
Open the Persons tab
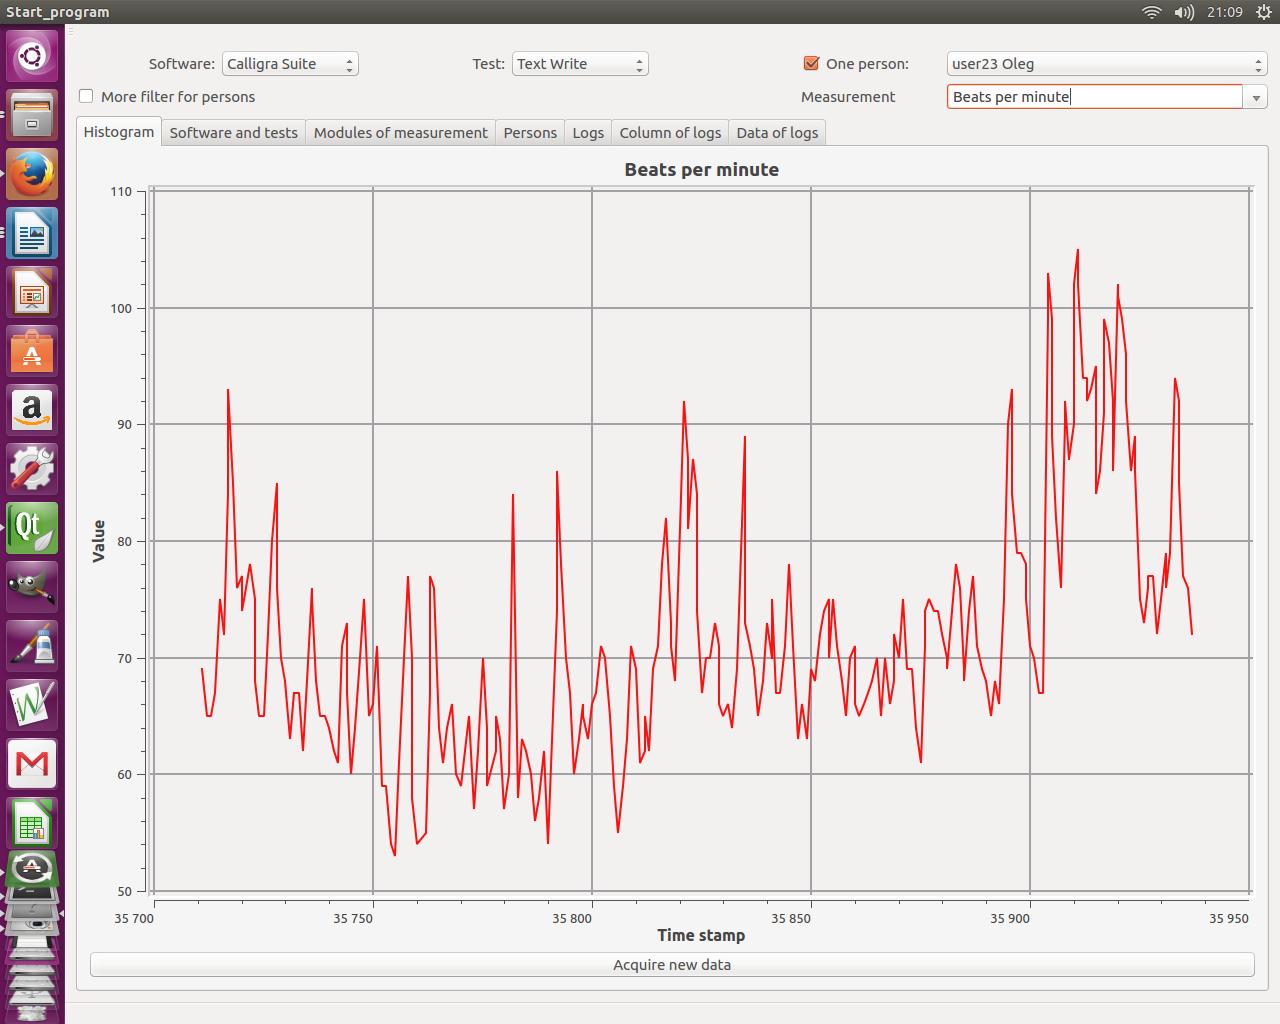coord(530,133)
